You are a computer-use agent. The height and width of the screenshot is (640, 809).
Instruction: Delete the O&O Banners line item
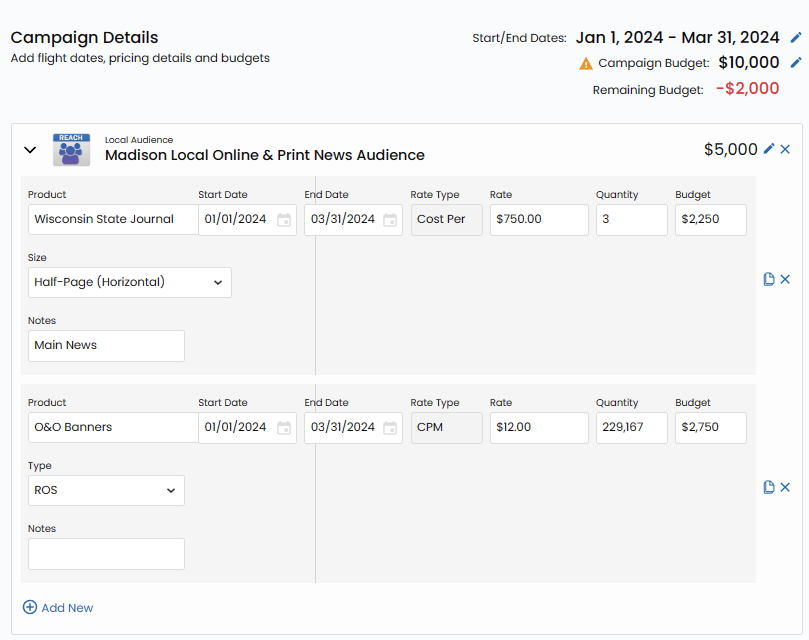785,487
